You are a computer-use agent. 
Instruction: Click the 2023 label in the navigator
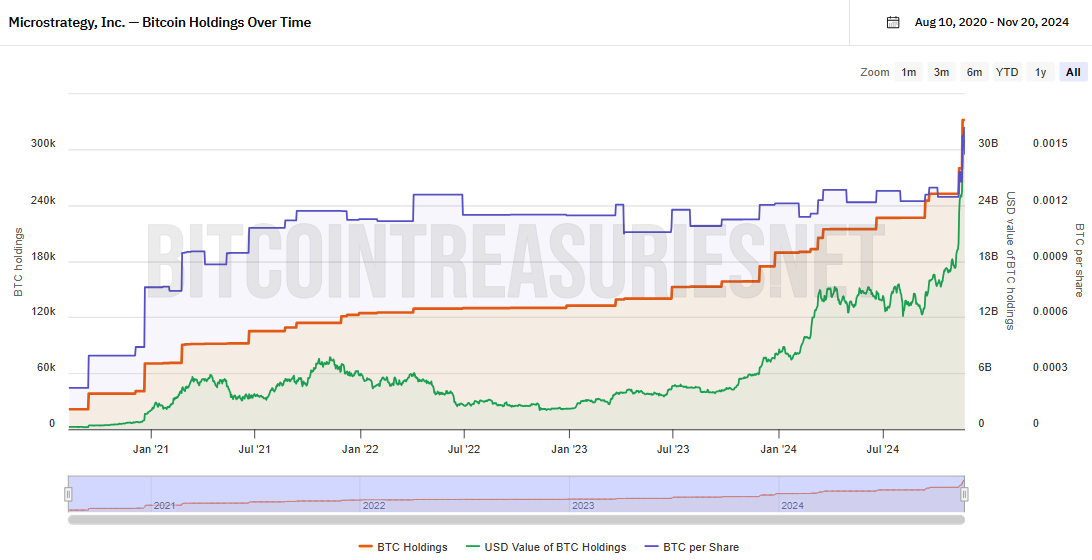(x=583, y=505)
